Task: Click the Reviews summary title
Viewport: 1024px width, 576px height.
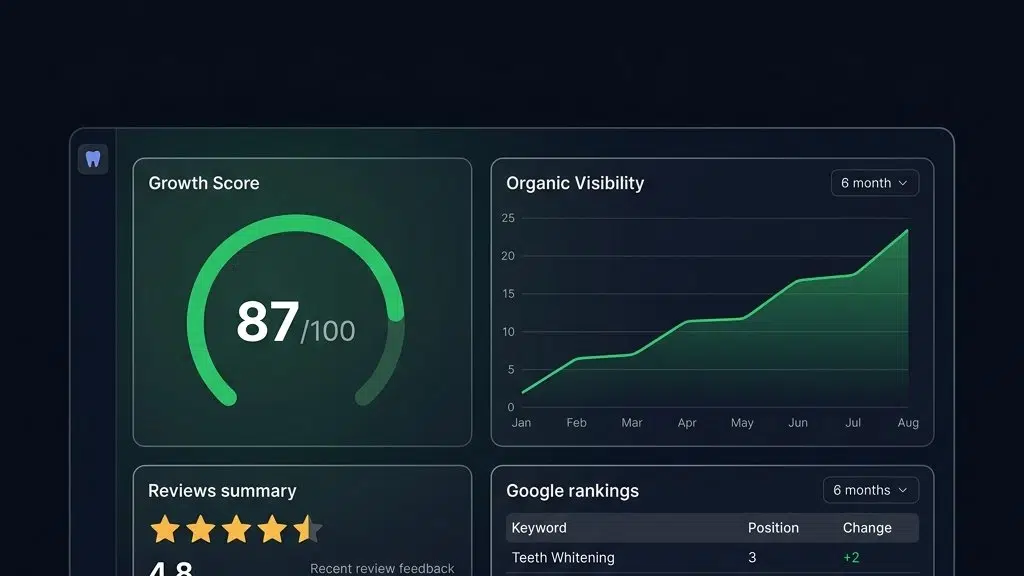Action: click(x=222, y=490)
